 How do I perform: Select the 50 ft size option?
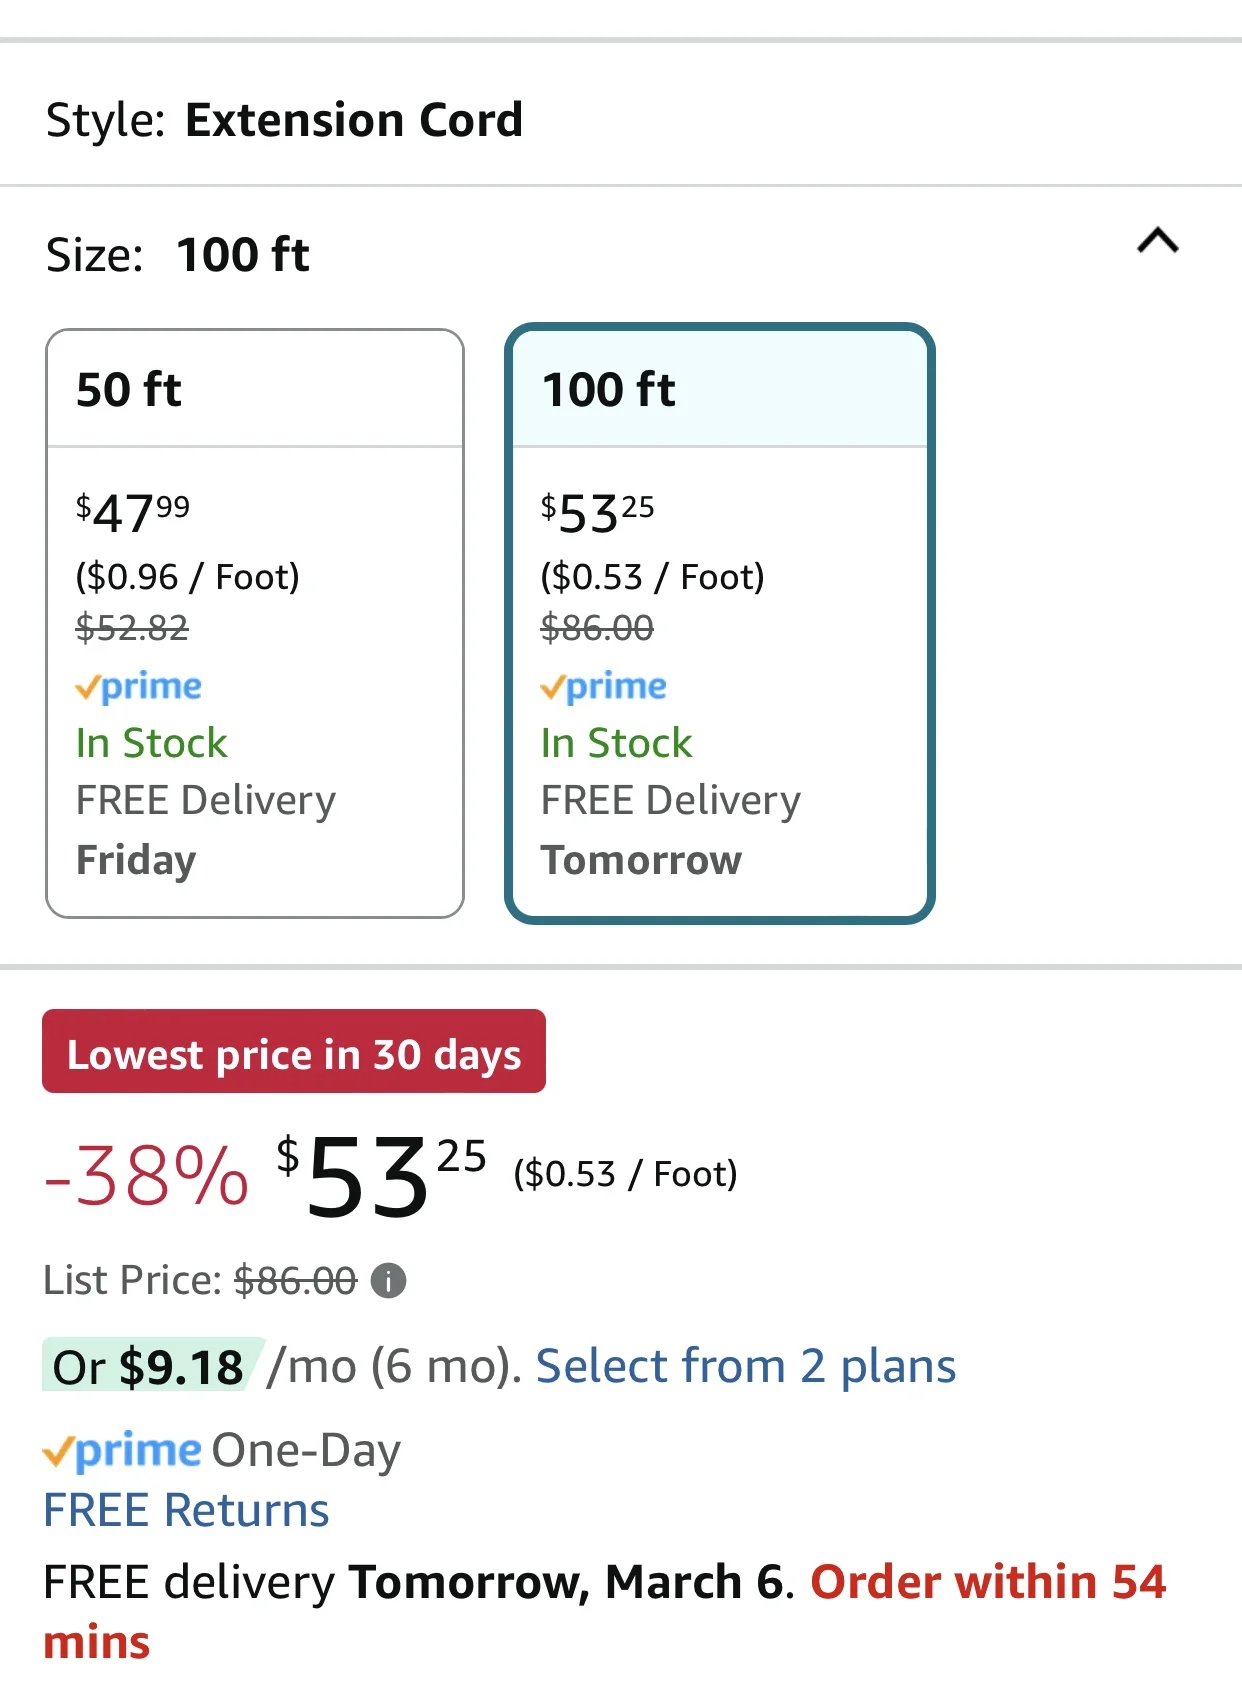pos(255,623)
